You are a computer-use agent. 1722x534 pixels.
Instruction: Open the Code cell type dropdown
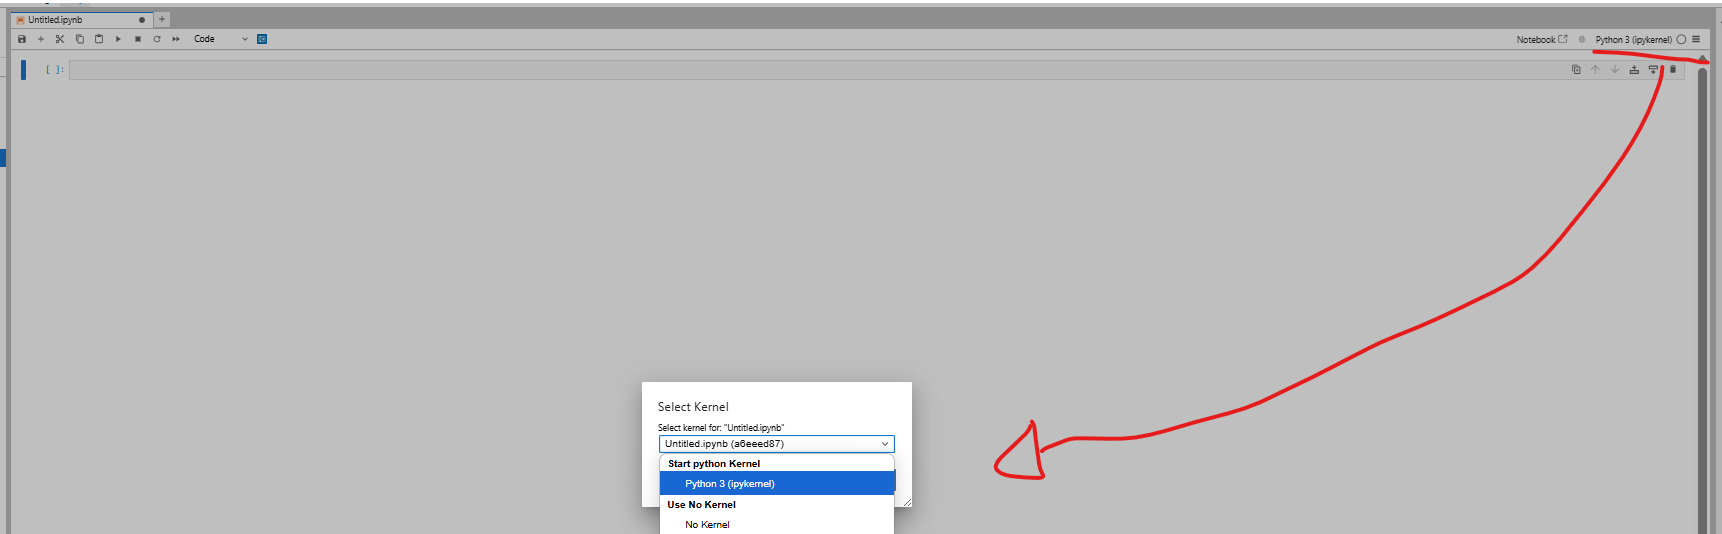221,39
